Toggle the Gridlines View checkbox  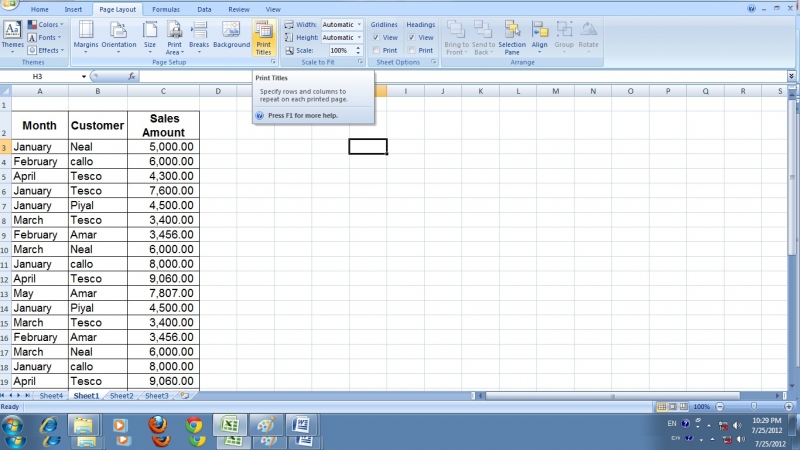click(376, 37)
